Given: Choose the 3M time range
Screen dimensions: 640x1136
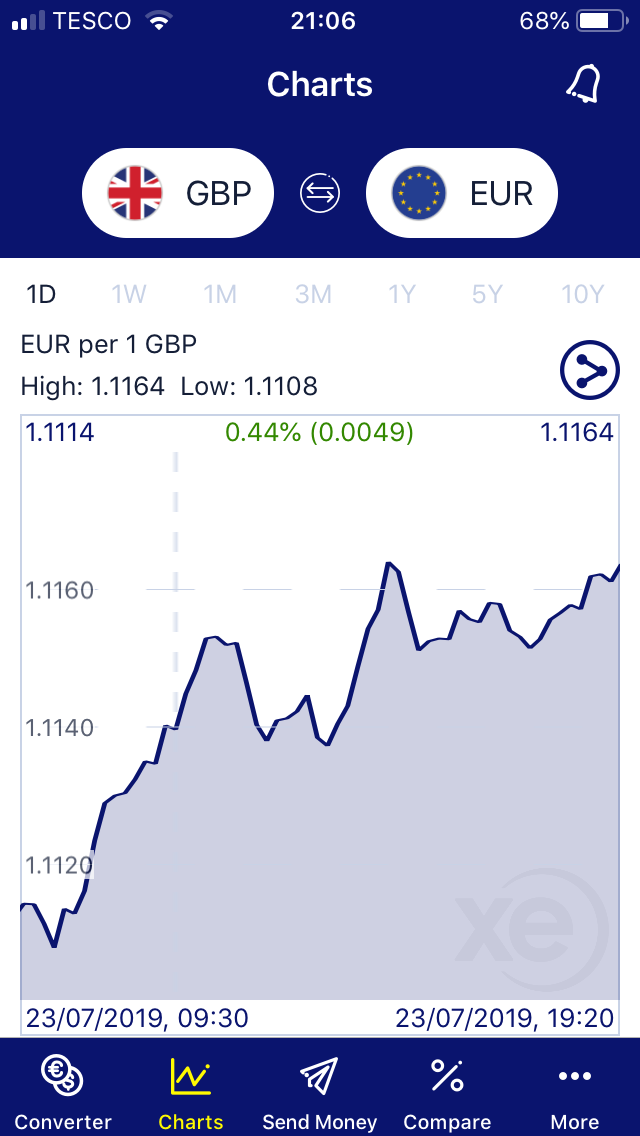Looking at the screenshot, I should point(313,294).
